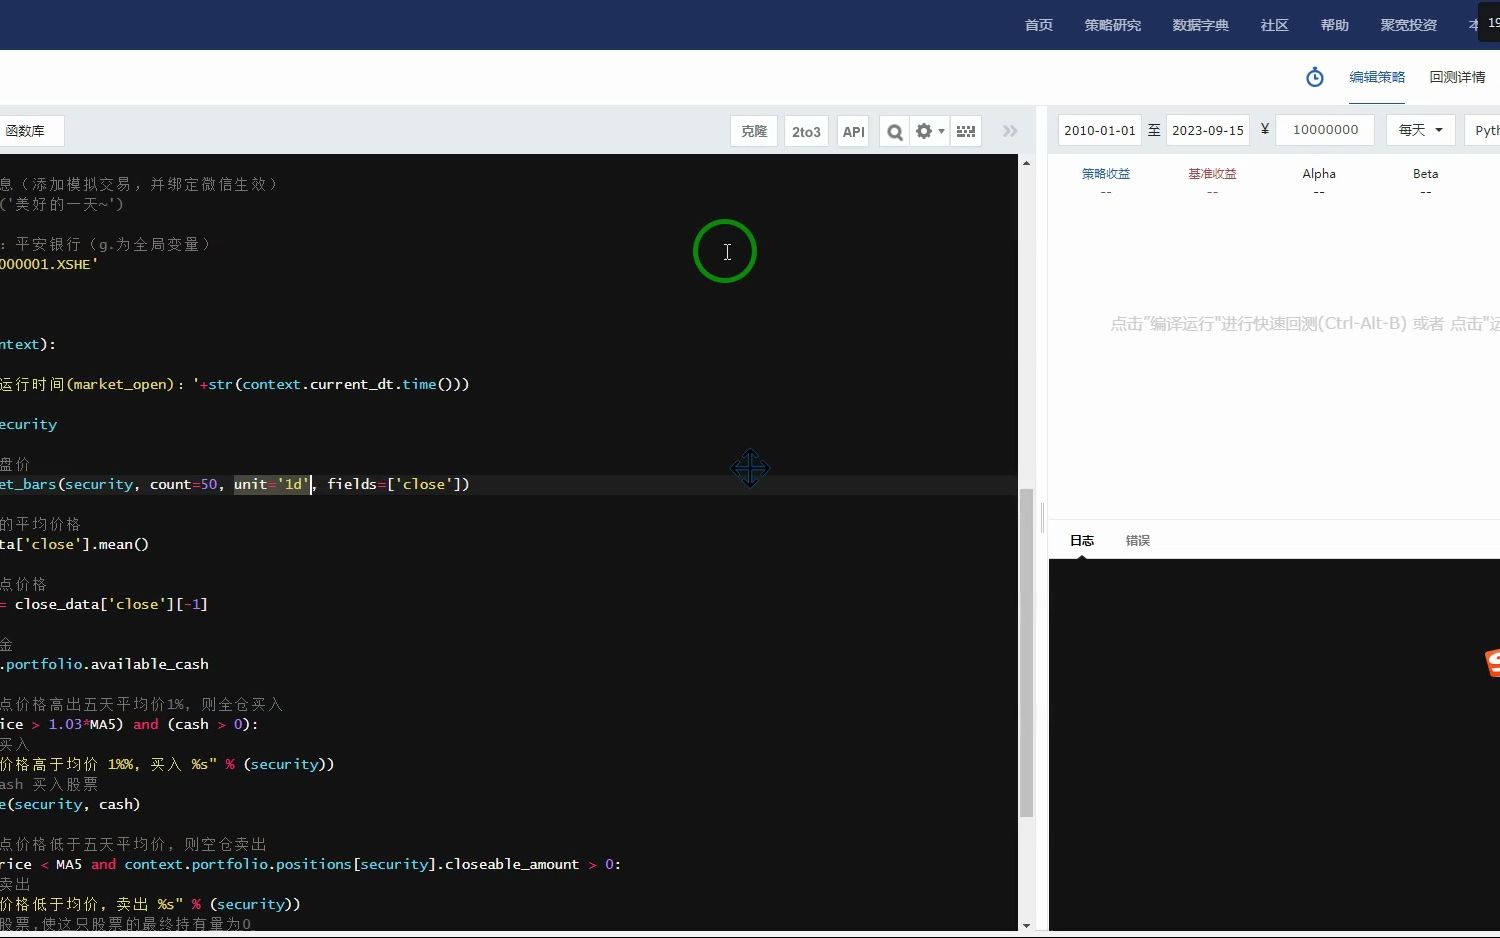Open the 帮助 help menu
The image size is (1500, 938).
1335,25
